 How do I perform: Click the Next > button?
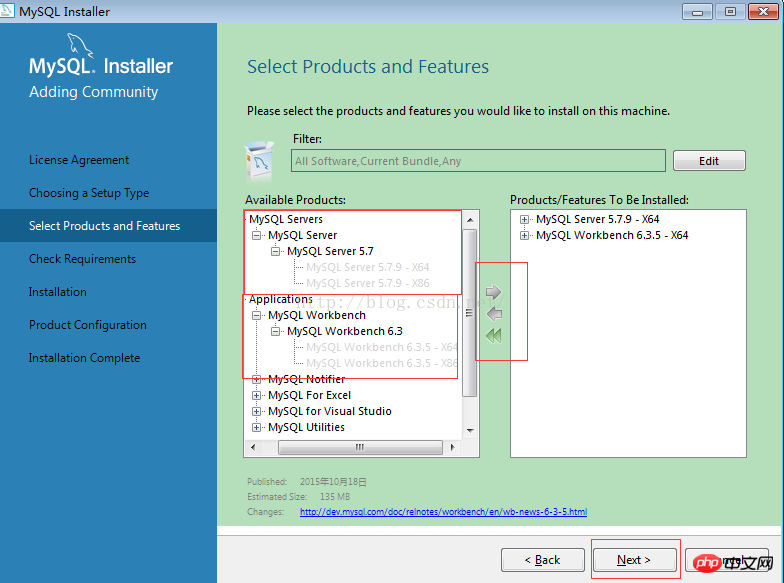634,560
